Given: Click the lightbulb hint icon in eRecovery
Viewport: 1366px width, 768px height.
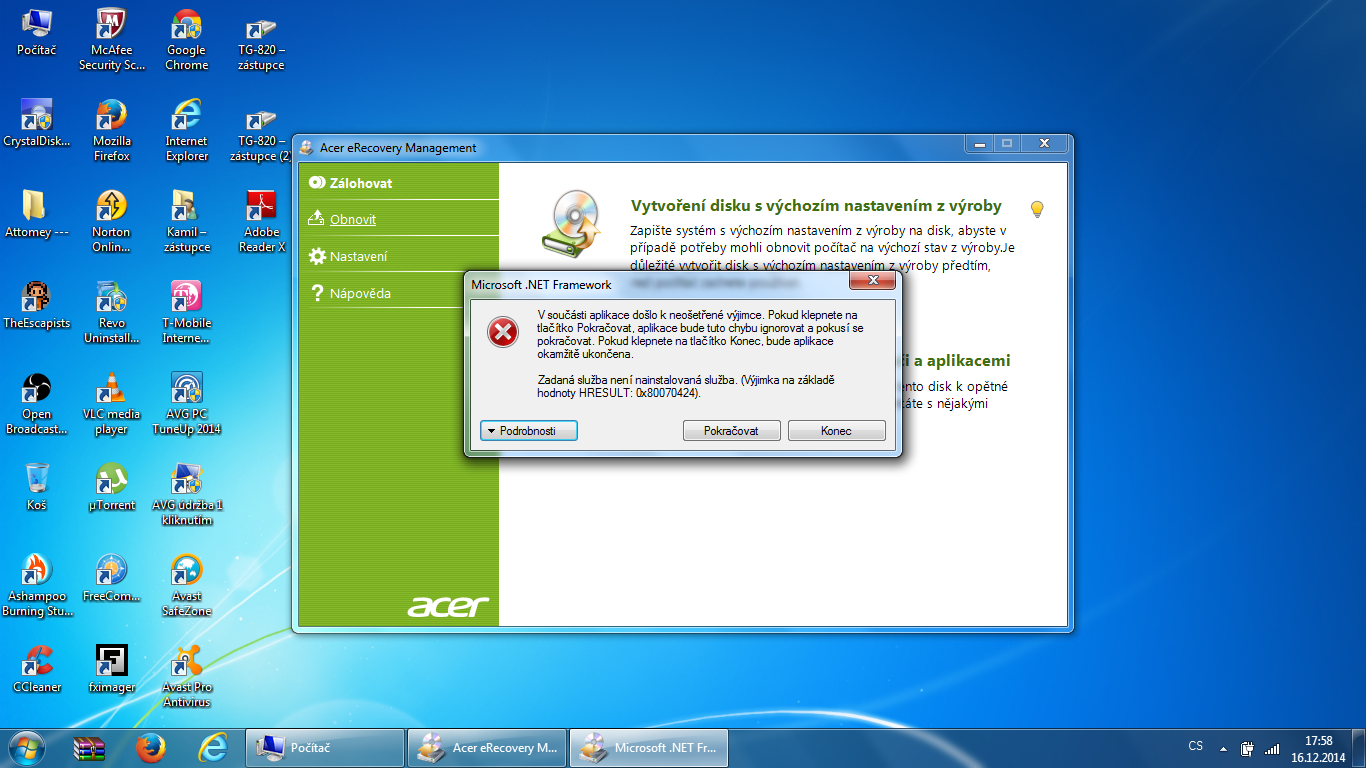Looking at the screenshot, I should tap(1037, 209).
